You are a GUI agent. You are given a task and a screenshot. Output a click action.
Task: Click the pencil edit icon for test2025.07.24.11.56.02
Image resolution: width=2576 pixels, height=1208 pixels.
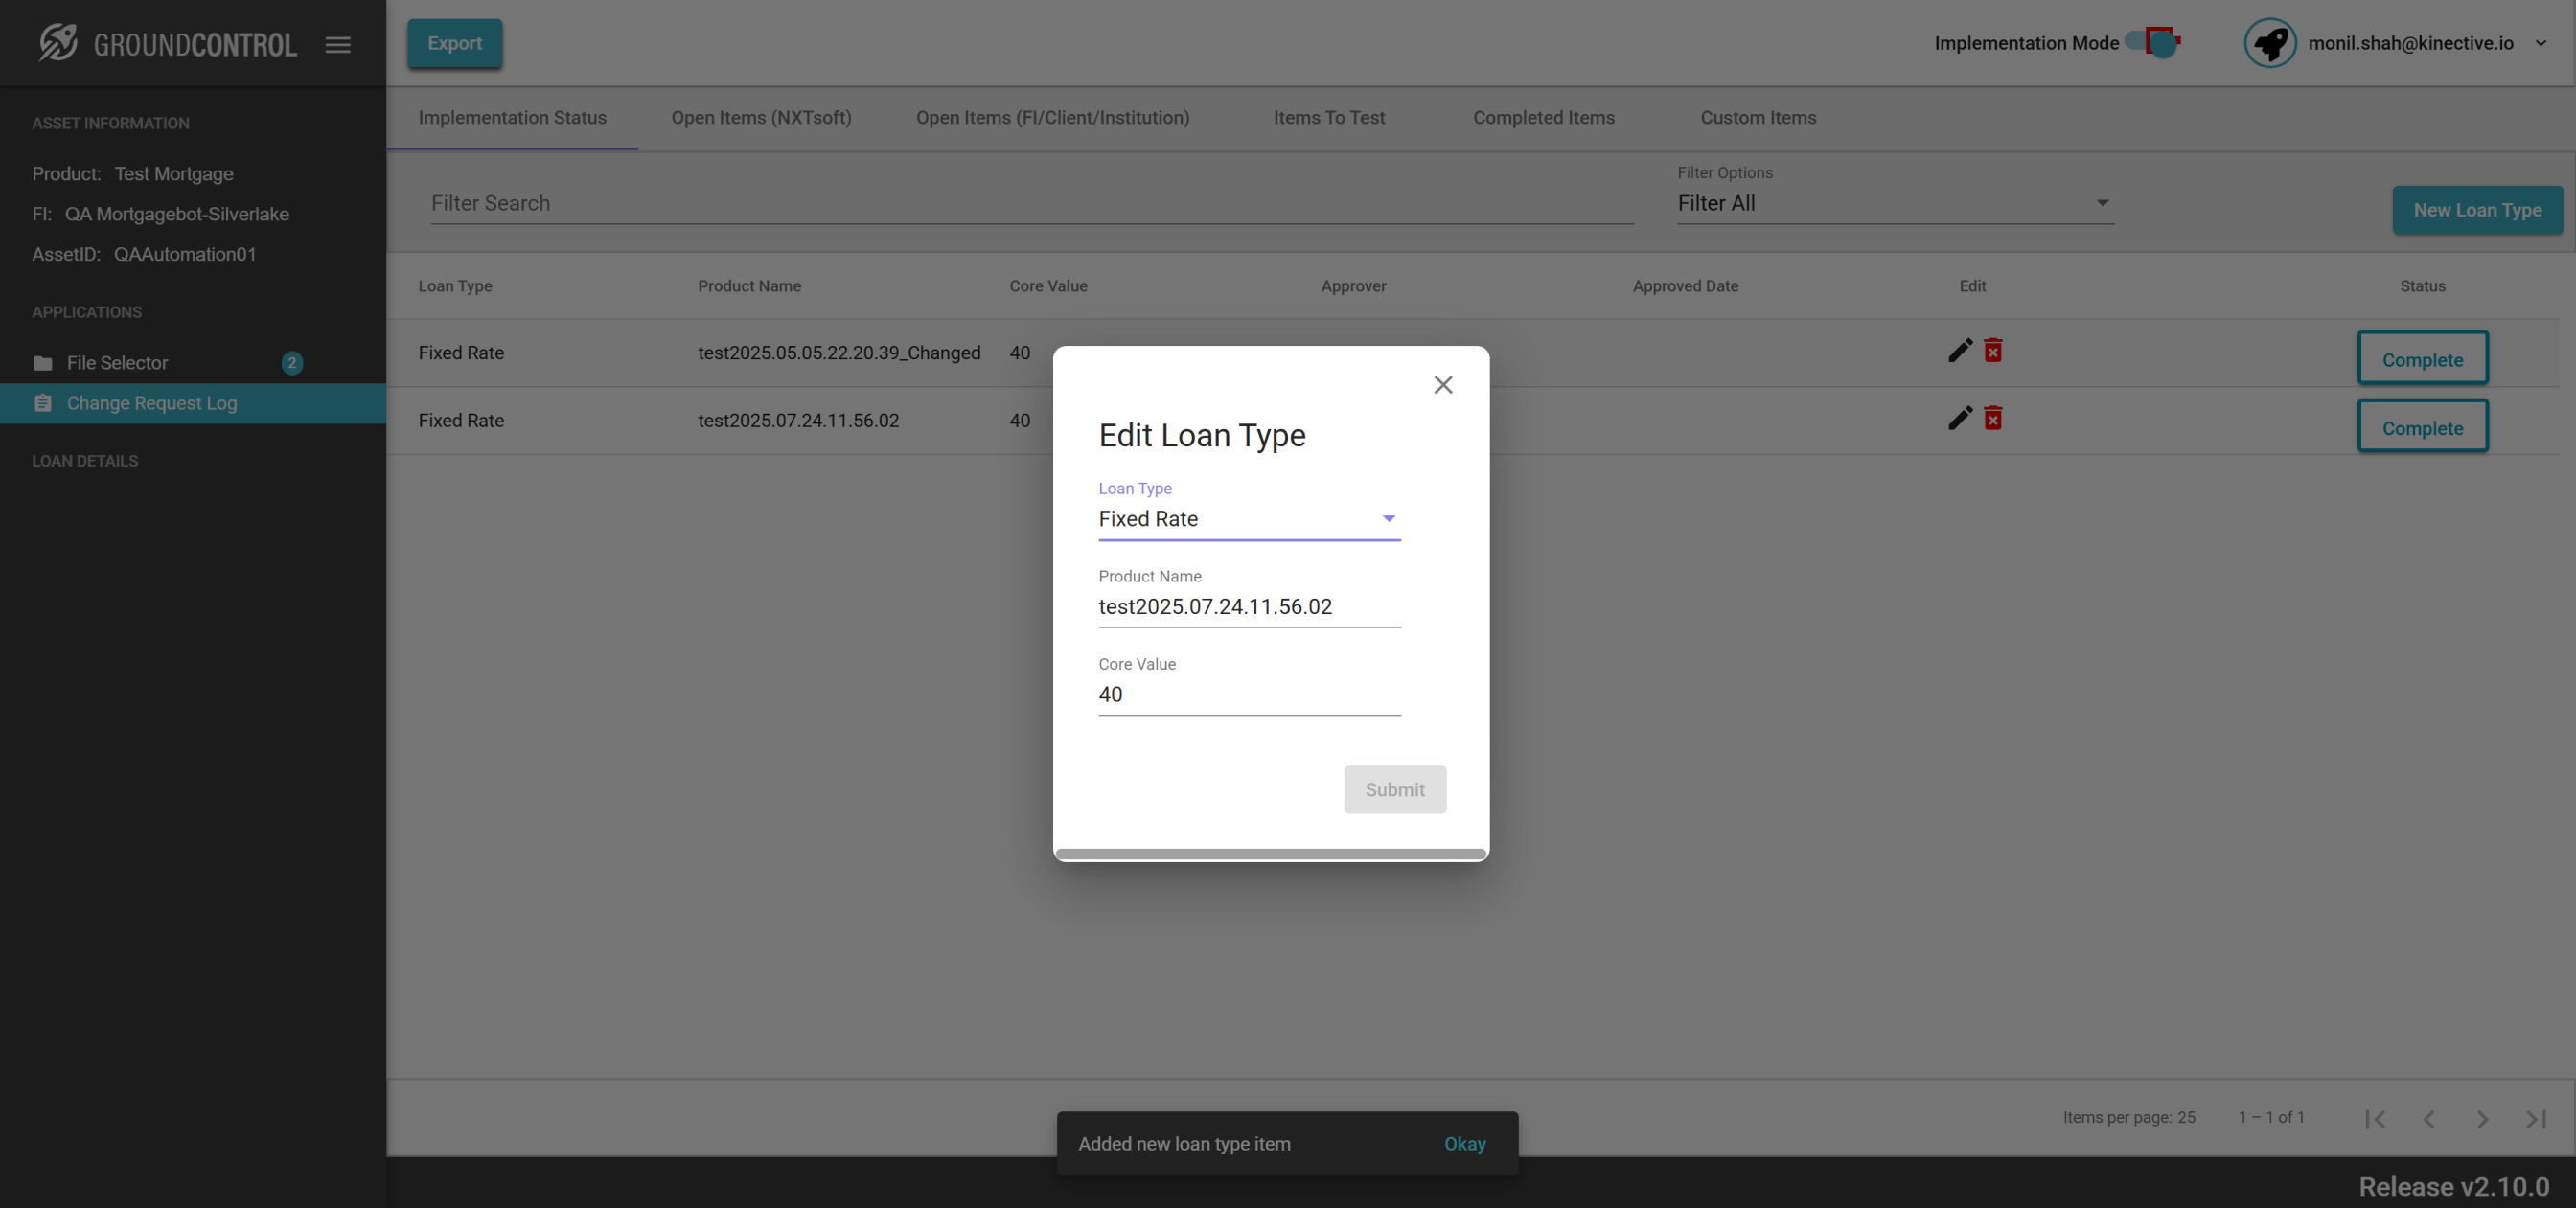[x=1960, y=418]
